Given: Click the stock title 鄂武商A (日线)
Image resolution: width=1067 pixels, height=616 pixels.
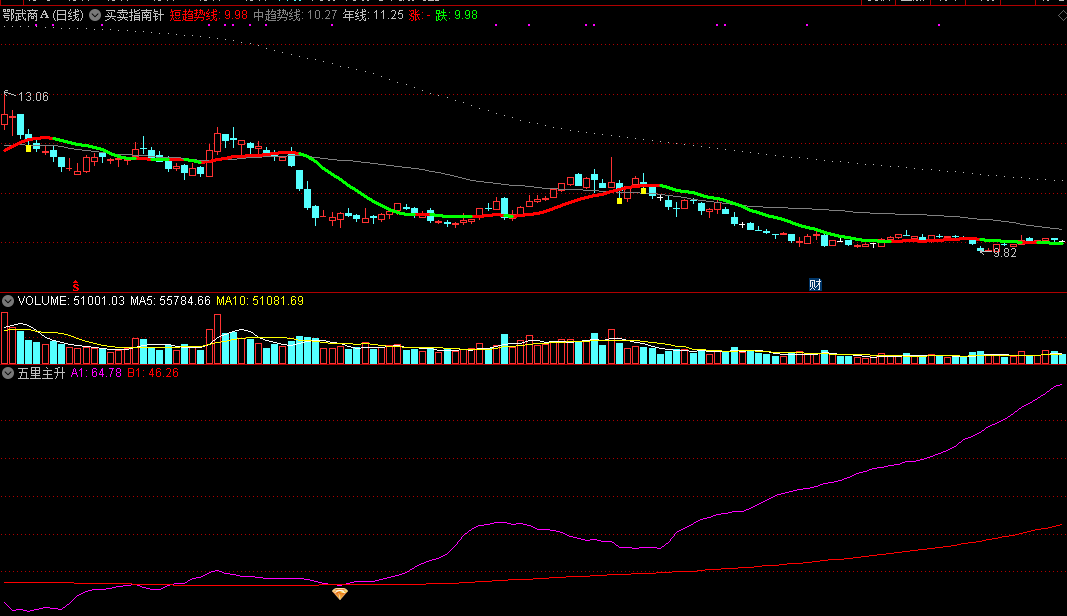Looking at the screenshot, I should point(43,15).
